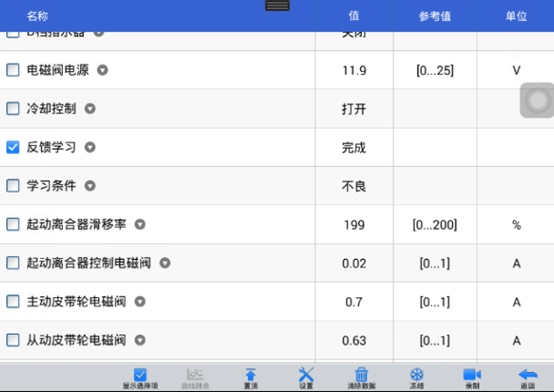
Task: Select the 主动皮带轮电磁阀 row name
Action: (77, 302)
